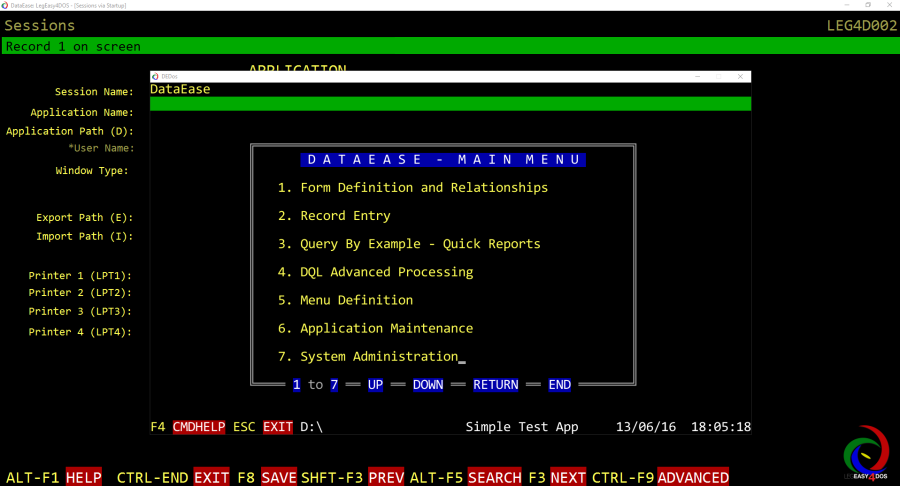This screenshot has height=486, width=900.
Task: Click ADVANCED next to CTRL-F9
Action: (693, 477)
